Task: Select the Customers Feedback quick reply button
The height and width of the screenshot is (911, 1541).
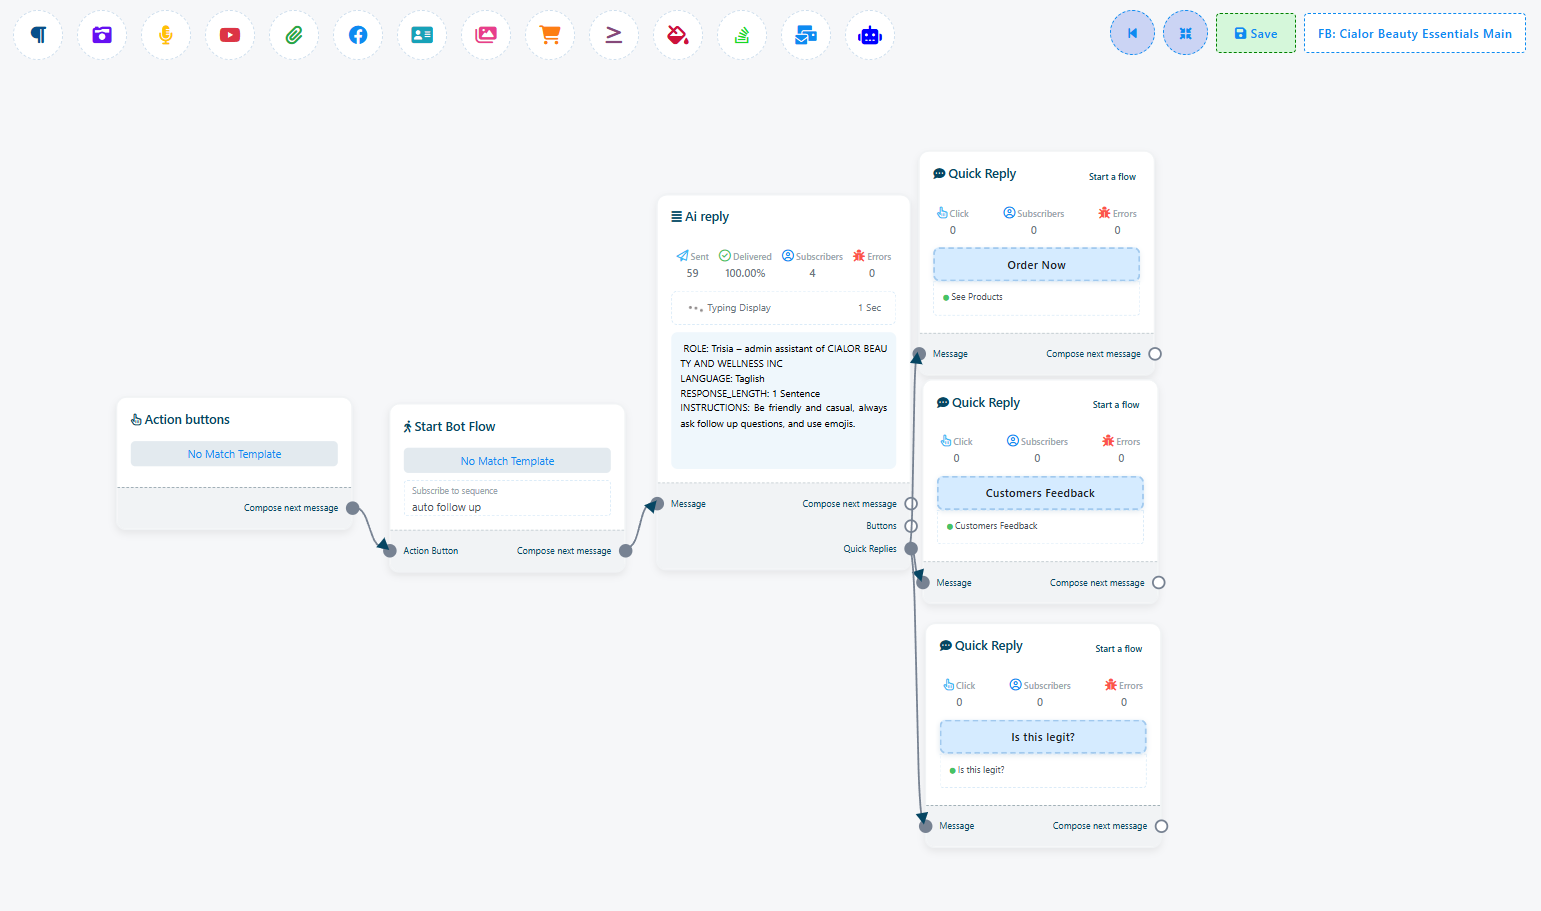Action: 1040,493
